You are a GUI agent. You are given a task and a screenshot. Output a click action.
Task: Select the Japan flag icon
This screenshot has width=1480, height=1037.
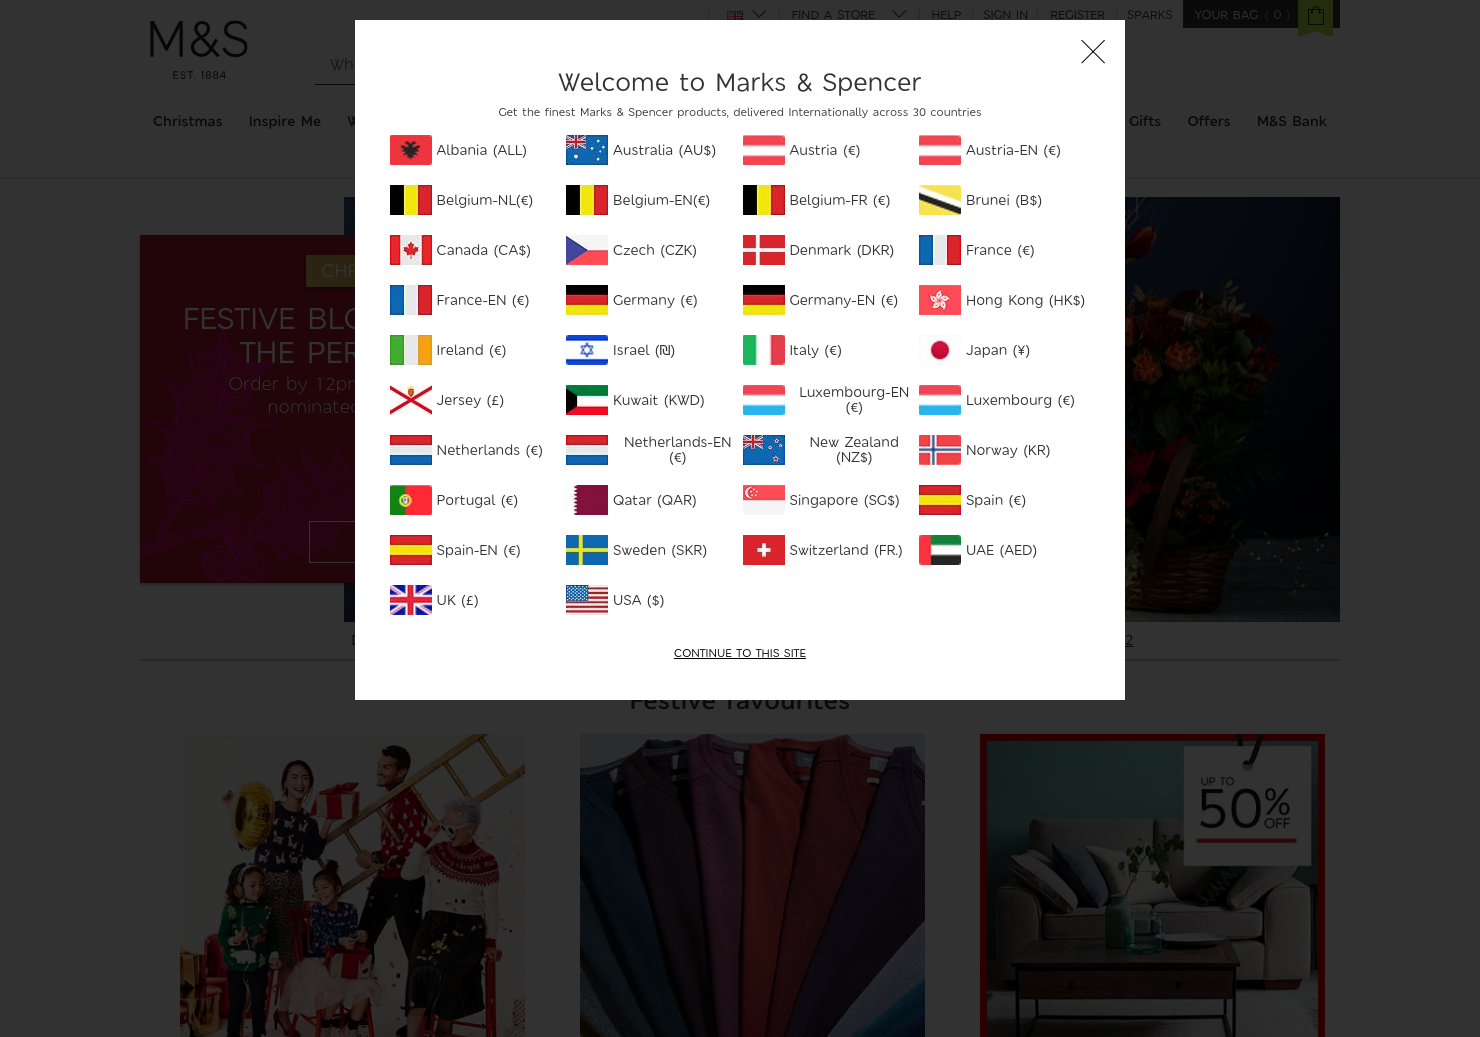pyautogui.click(x=940, y=350)
